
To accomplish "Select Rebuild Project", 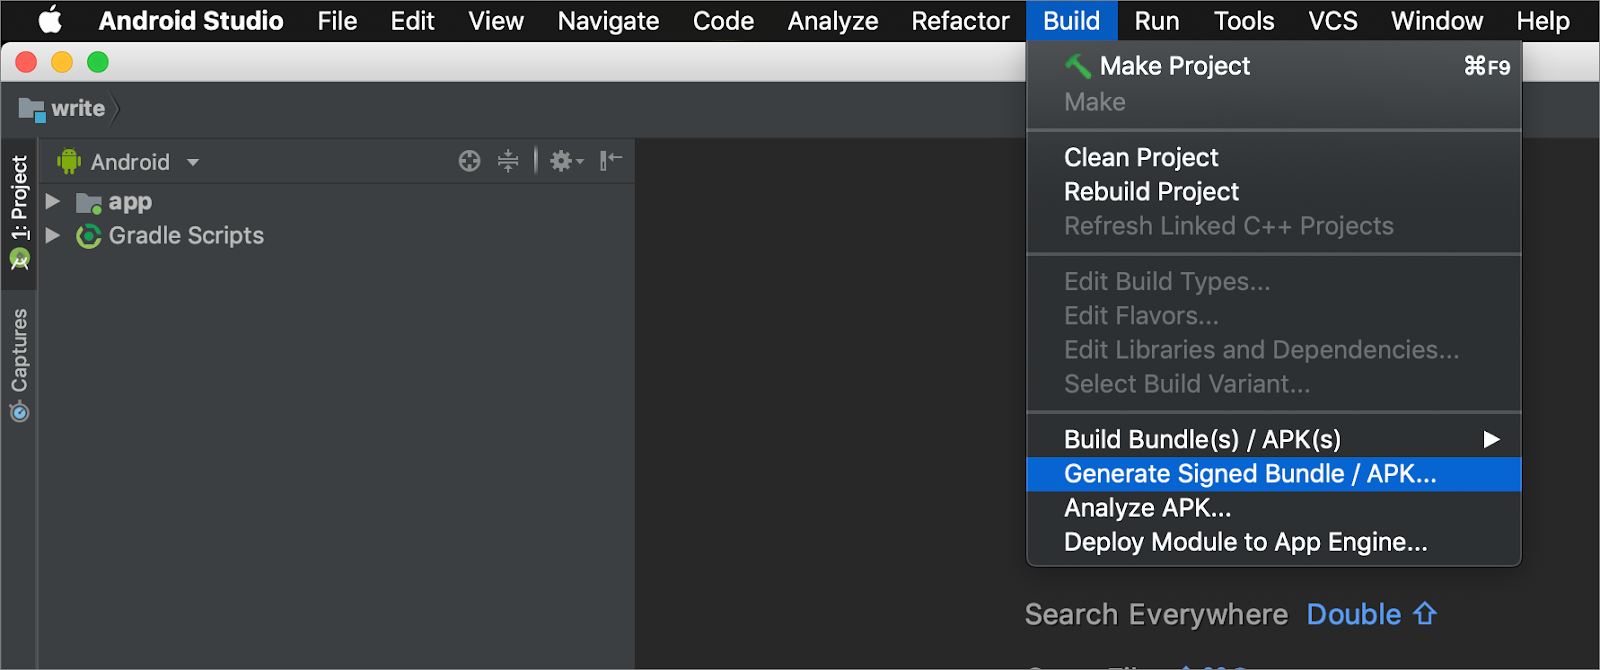I will click(1151, 192).
